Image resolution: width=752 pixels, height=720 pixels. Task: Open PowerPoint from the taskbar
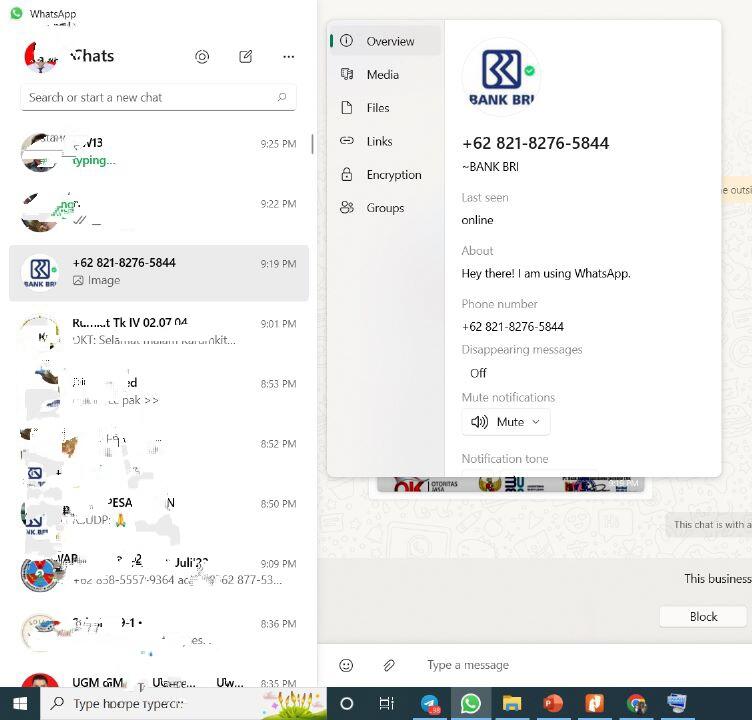click(553, 704)
